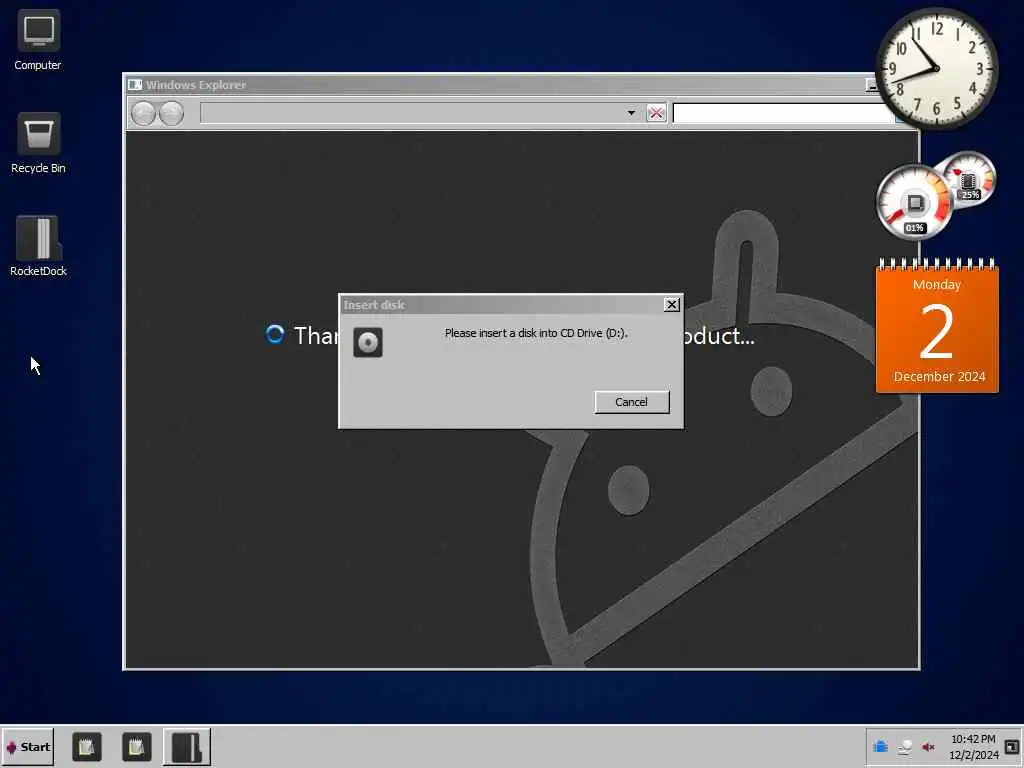This screenshot has height=768, width=1024.
Task: Open the Computer desktop icon
Action: [x=38, y=40]
